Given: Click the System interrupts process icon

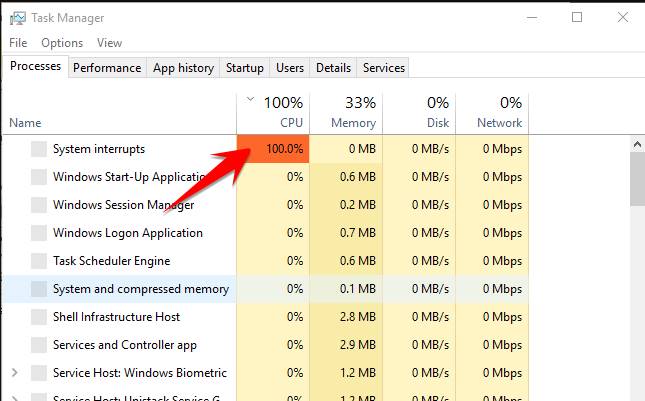Looking at the screenshot, I should coord(39,149).
